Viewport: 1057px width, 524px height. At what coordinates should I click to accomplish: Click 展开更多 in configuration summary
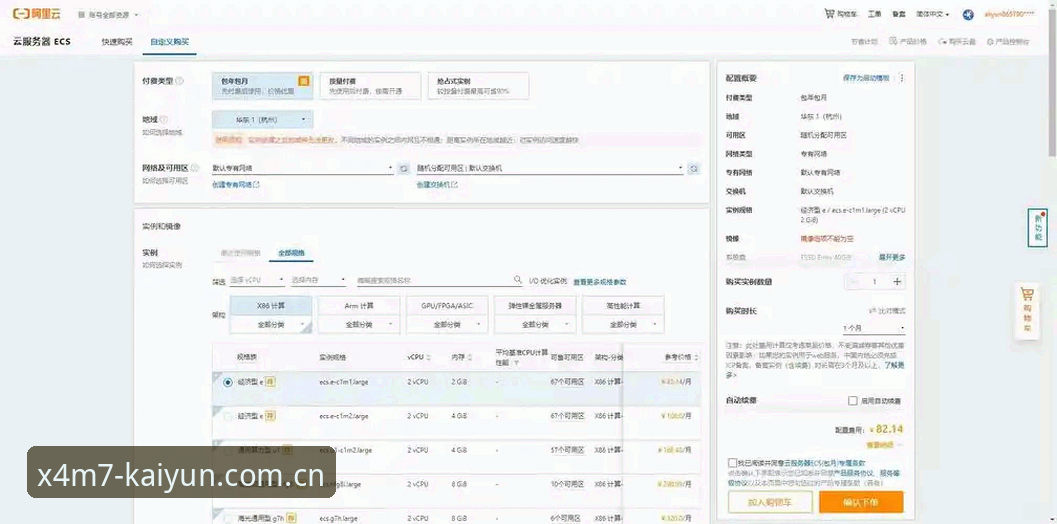(891, 257)
